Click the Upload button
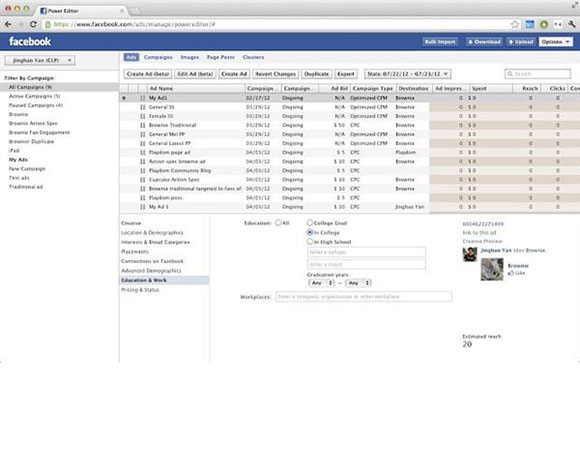Image resolution: width=580 pixels, height=470 pixels. click(521, 42)
